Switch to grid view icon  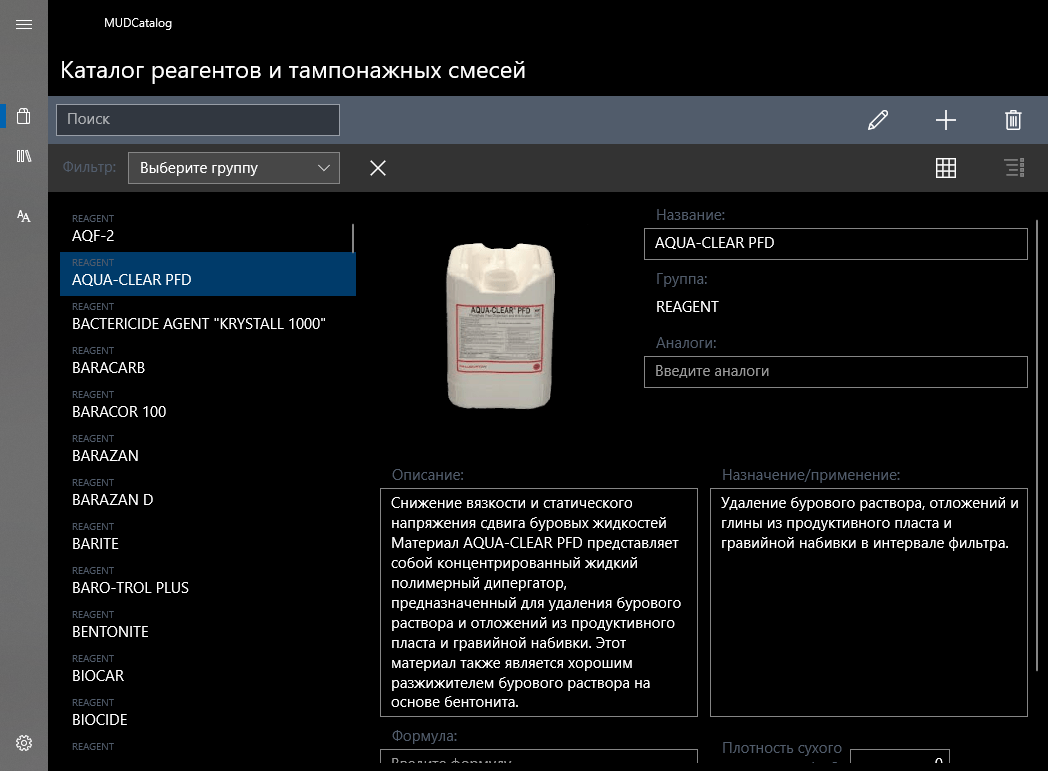point(945,168)
